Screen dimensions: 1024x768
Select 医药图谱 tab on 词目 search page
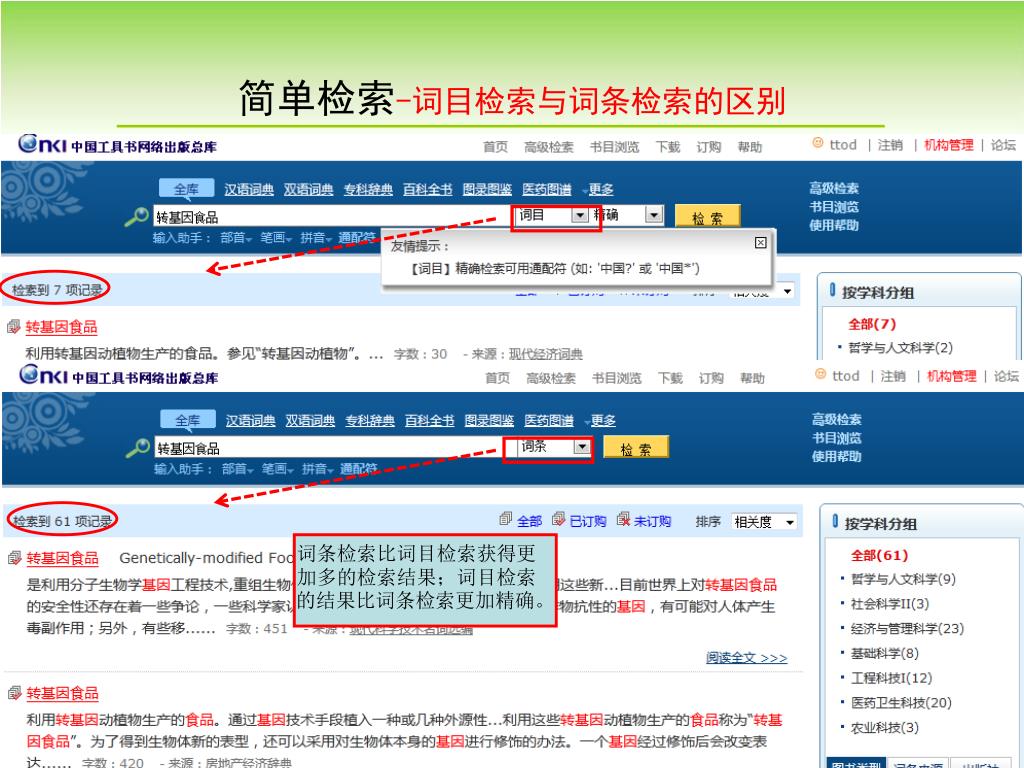547,189
